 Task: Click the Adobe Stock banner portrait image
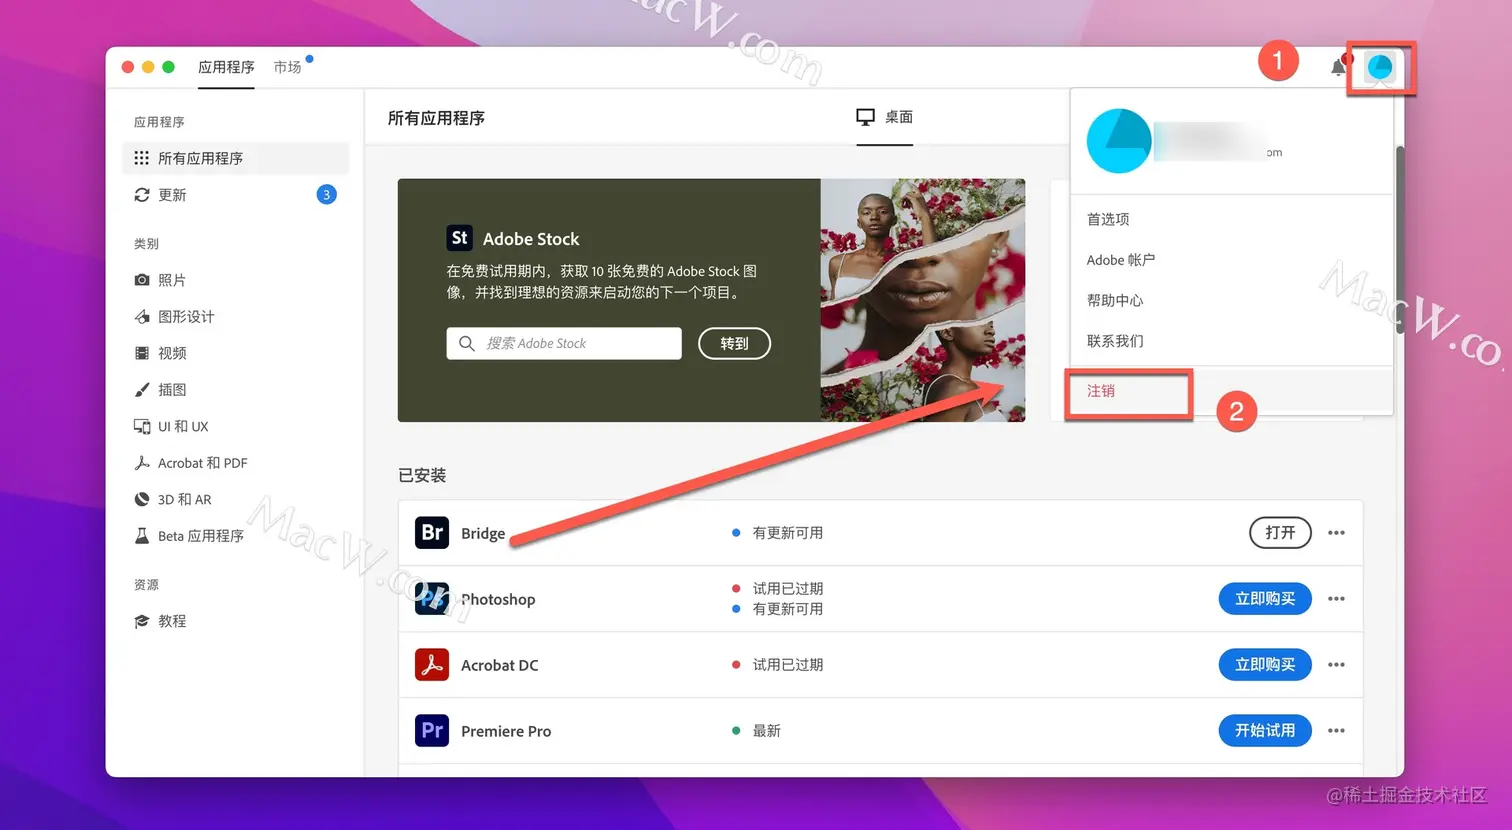pyautogui.click(x=923, y=300)
